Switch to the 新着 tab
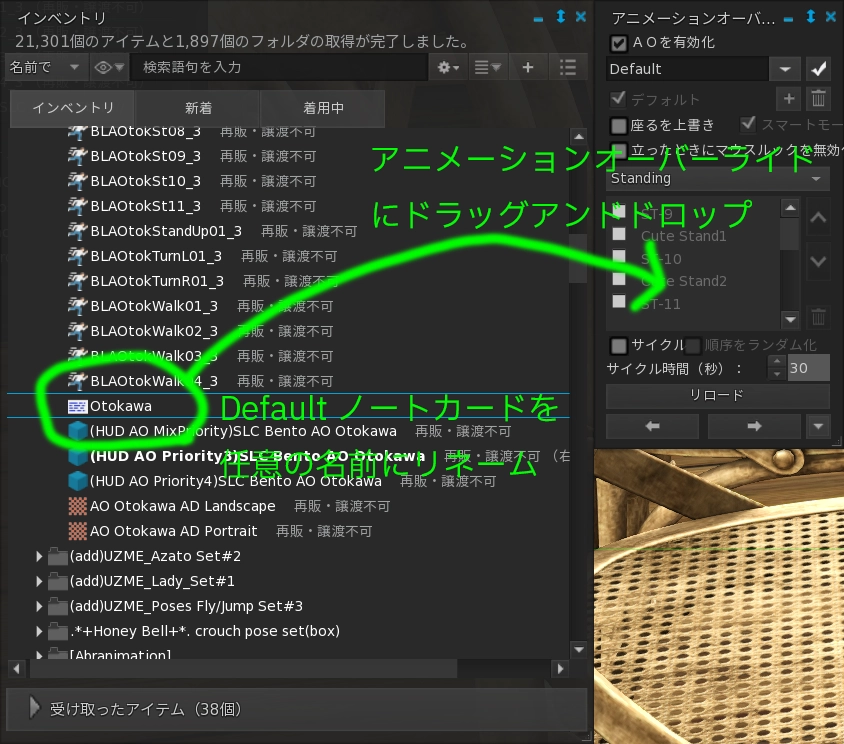The width and height of the screenshot is (844, 744). pos(198,108)
